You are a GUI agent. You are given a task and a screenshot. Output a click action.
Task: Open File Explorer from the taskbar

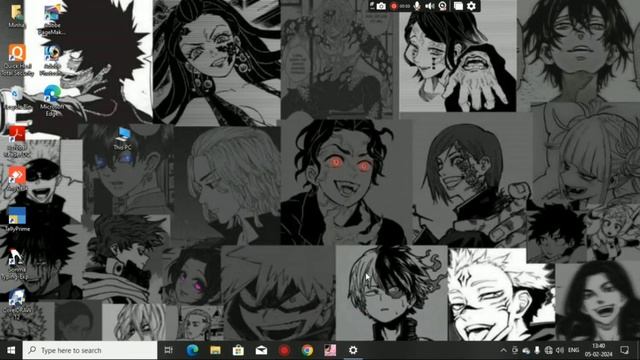click(216, 350)
